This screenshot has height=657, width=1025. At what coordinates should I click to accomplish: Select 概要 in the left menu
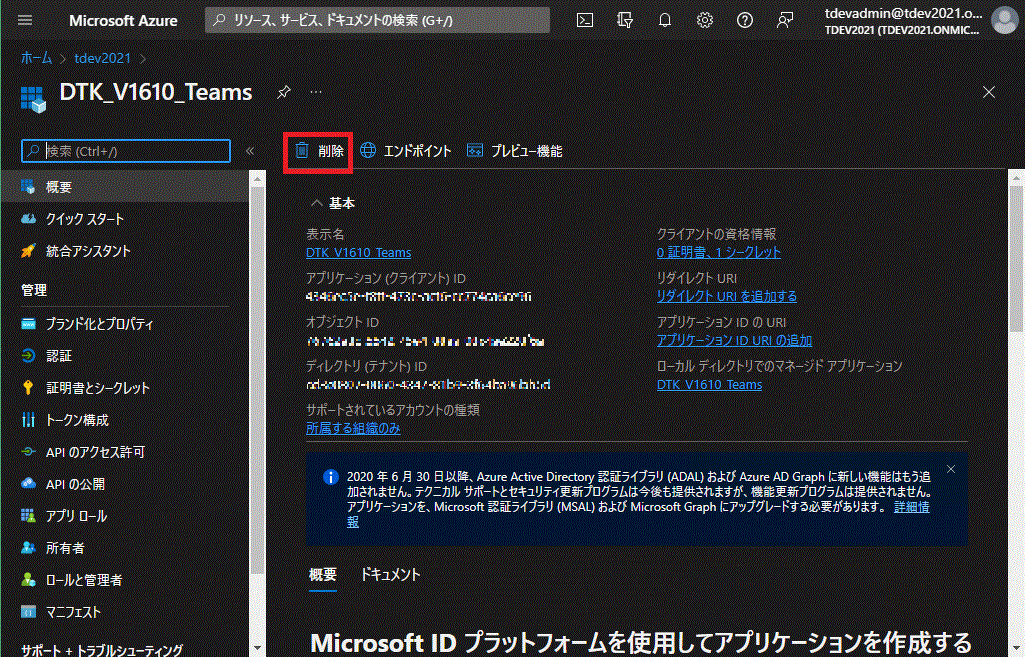pos(125,187)
